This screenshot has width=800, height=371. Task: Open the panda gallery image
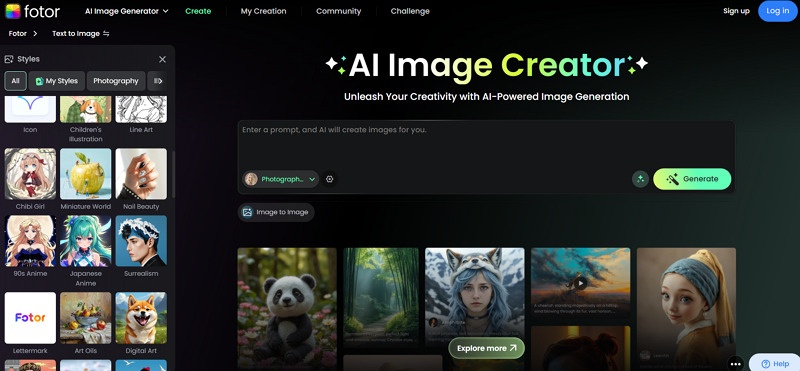click(287, 309)
